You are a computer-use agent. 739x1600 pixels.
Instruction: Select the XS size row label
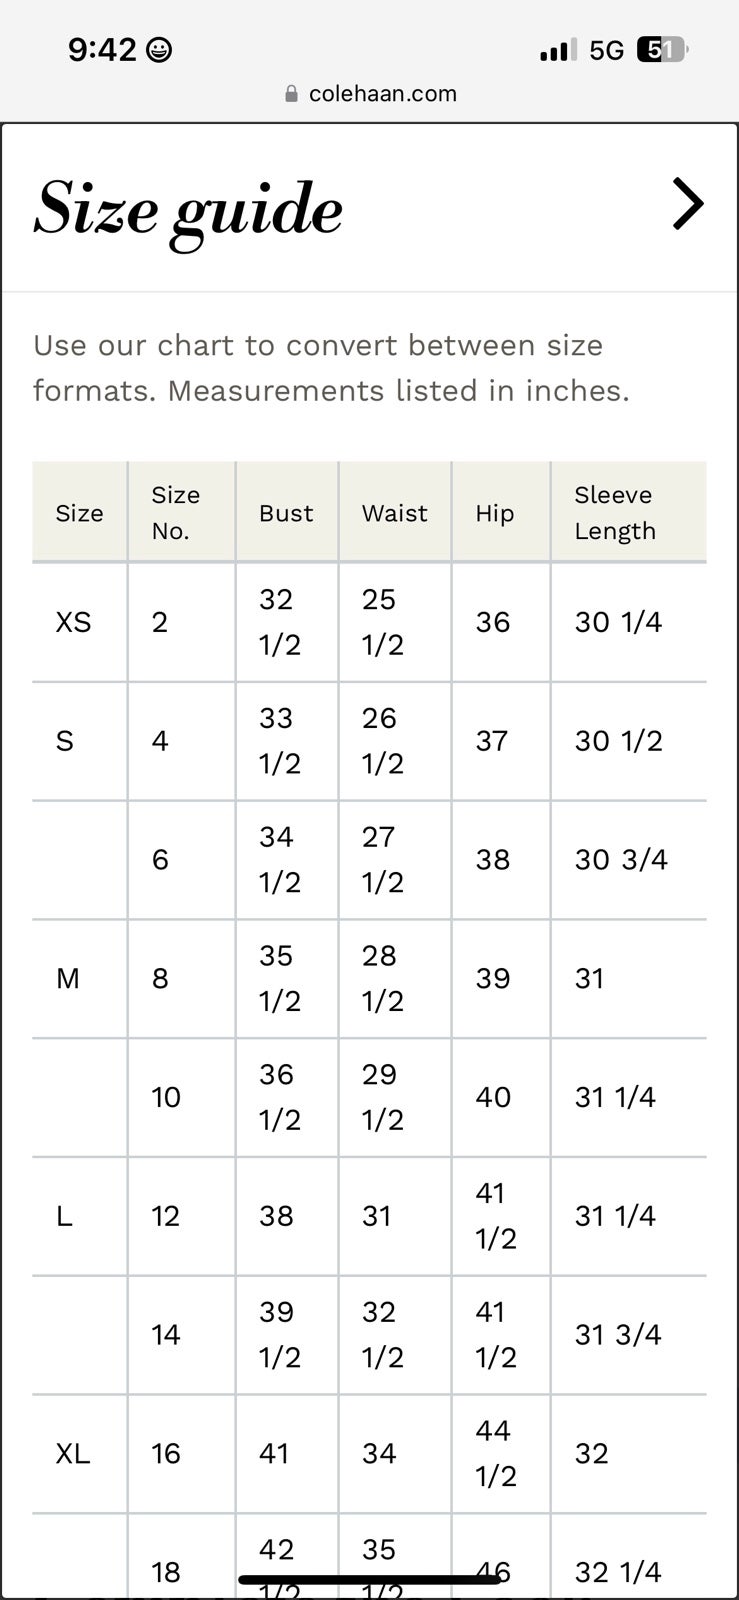point(73,623)
